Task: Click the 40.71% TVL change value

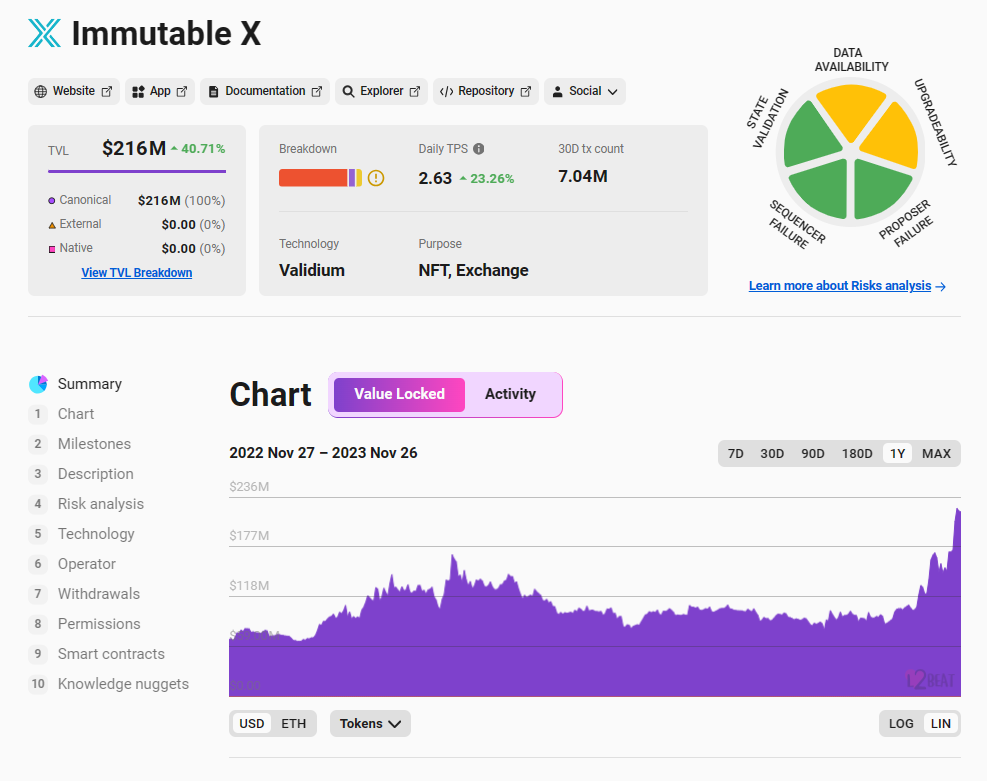Action: point(203,149)
